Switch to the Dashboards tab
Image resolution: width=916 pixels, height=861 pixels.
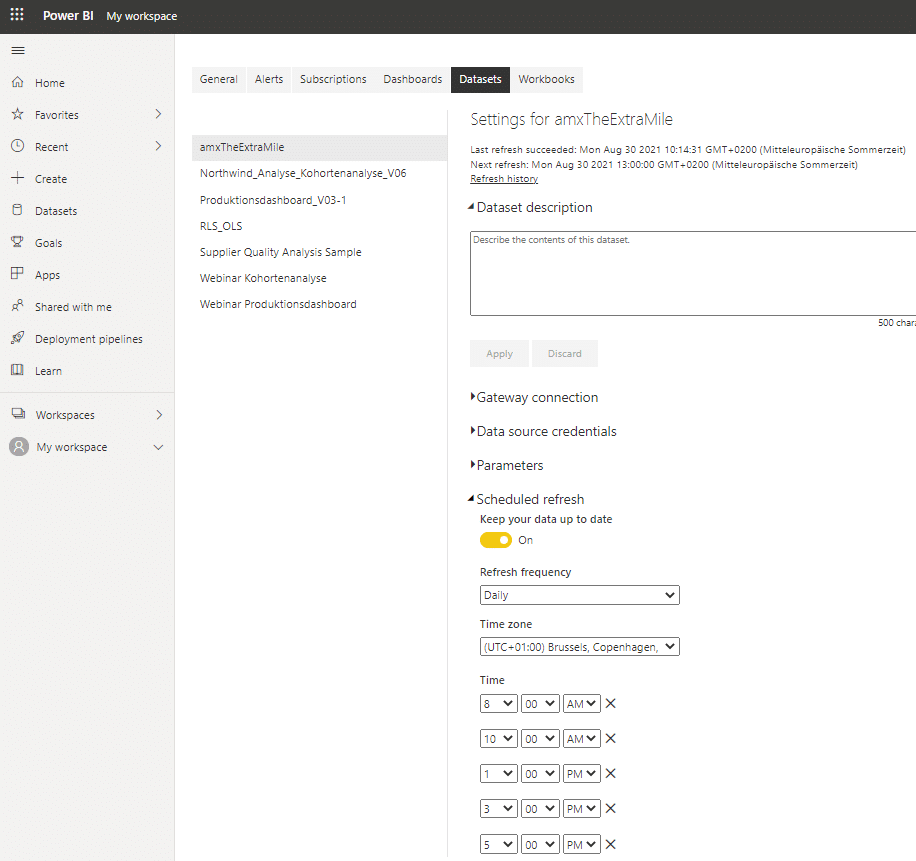412,79
